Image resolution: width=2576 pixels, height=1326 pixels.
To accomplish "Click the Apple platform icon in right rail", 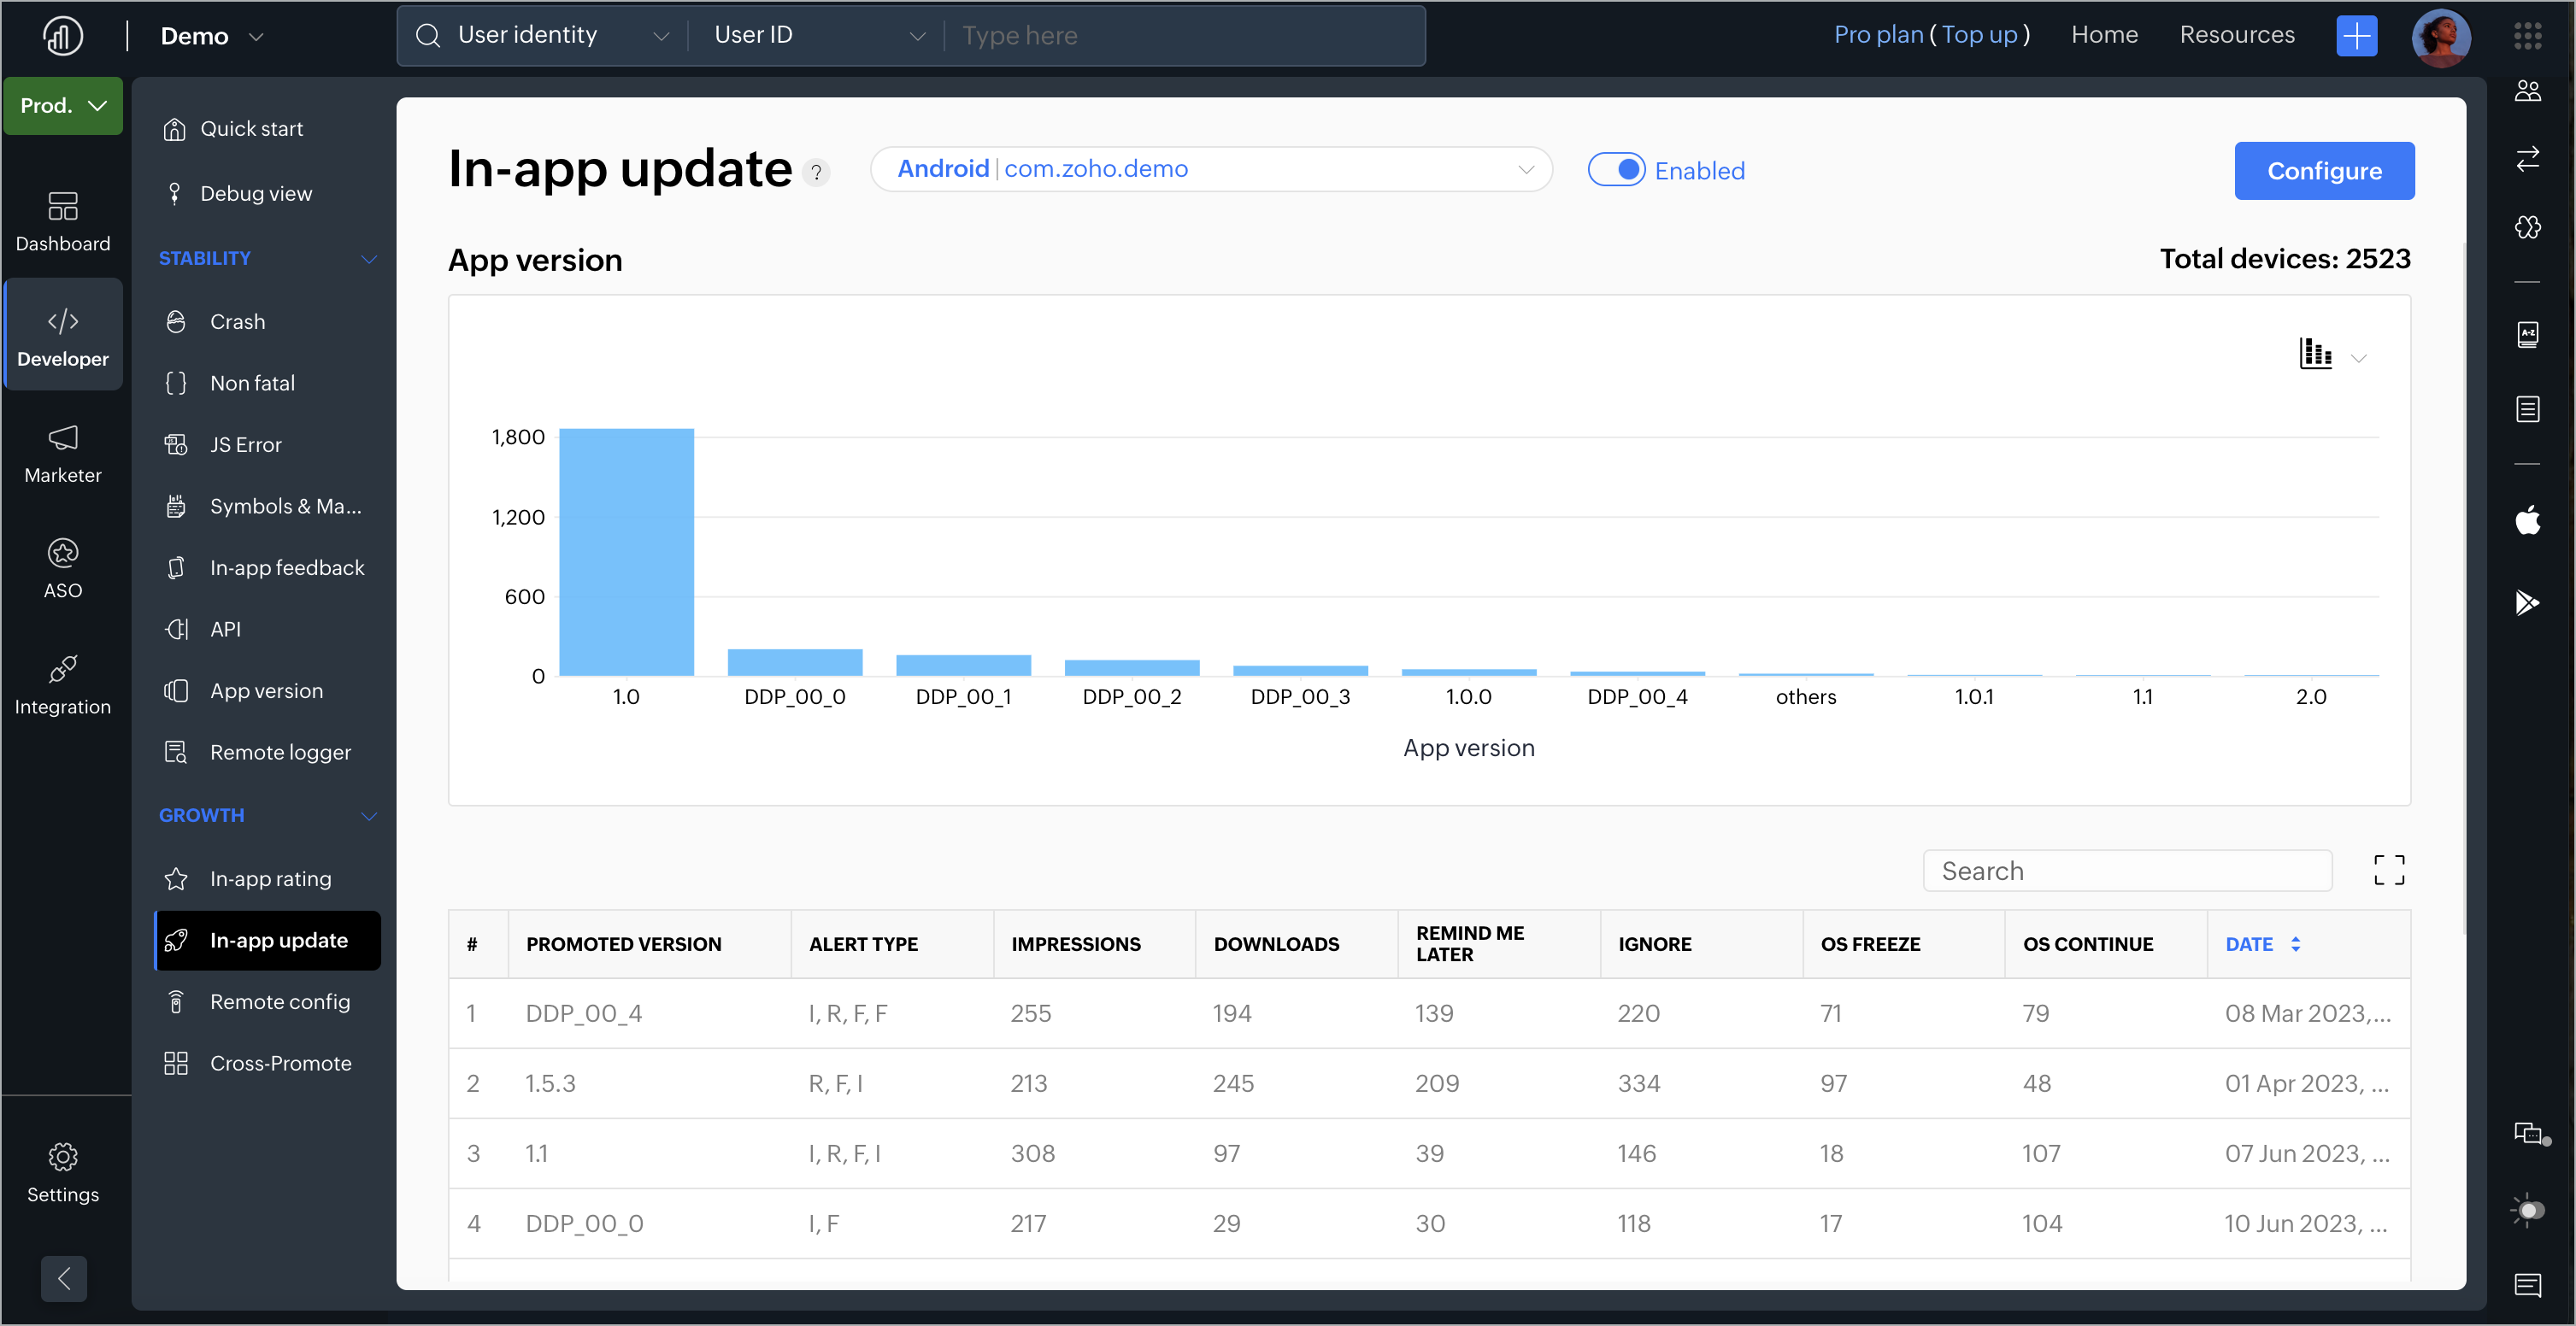I will pos(2527,520).
